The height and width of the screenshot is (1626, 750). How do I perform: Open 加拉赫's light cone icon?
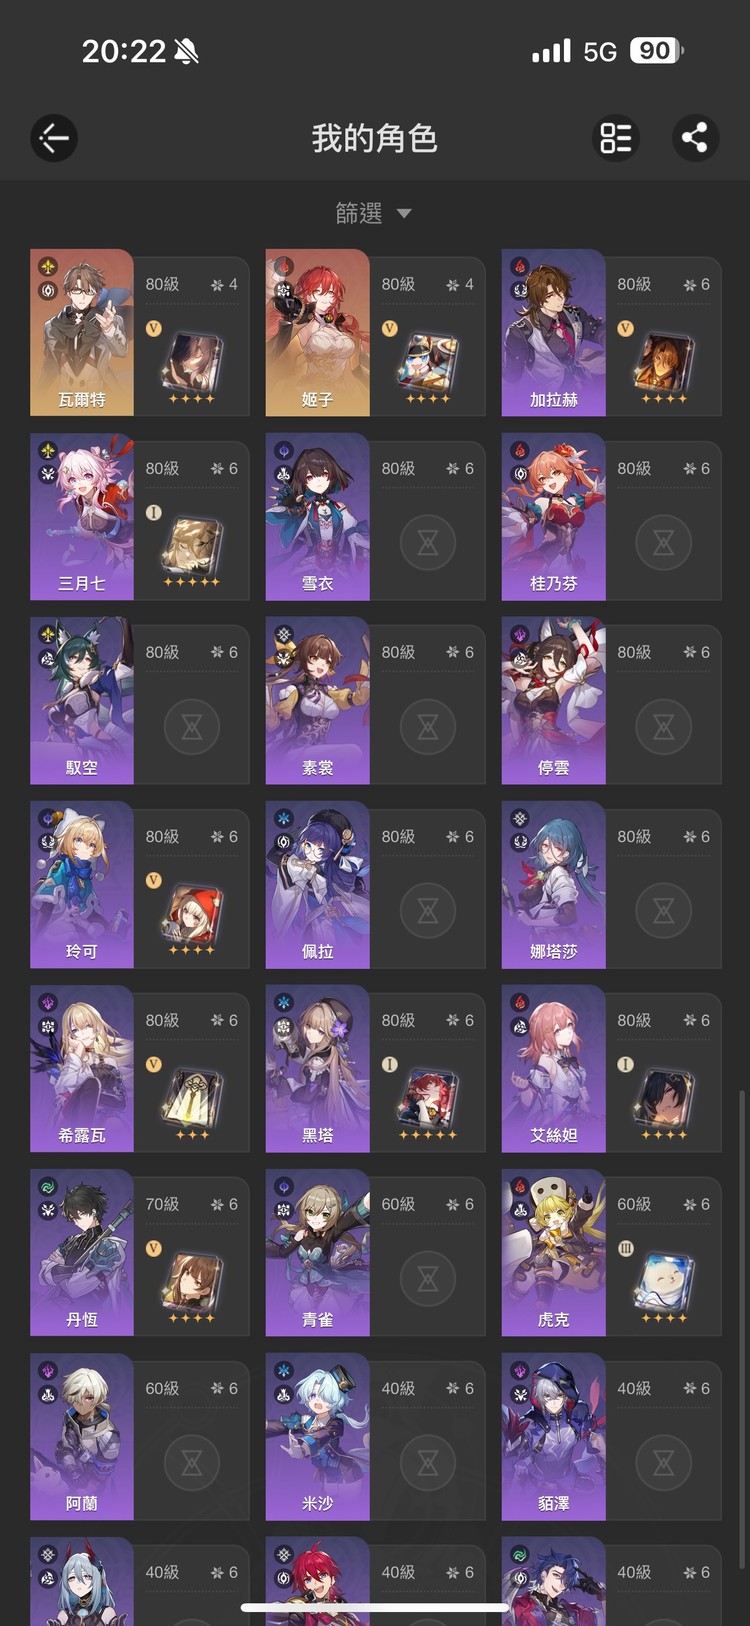pos(664,362)
